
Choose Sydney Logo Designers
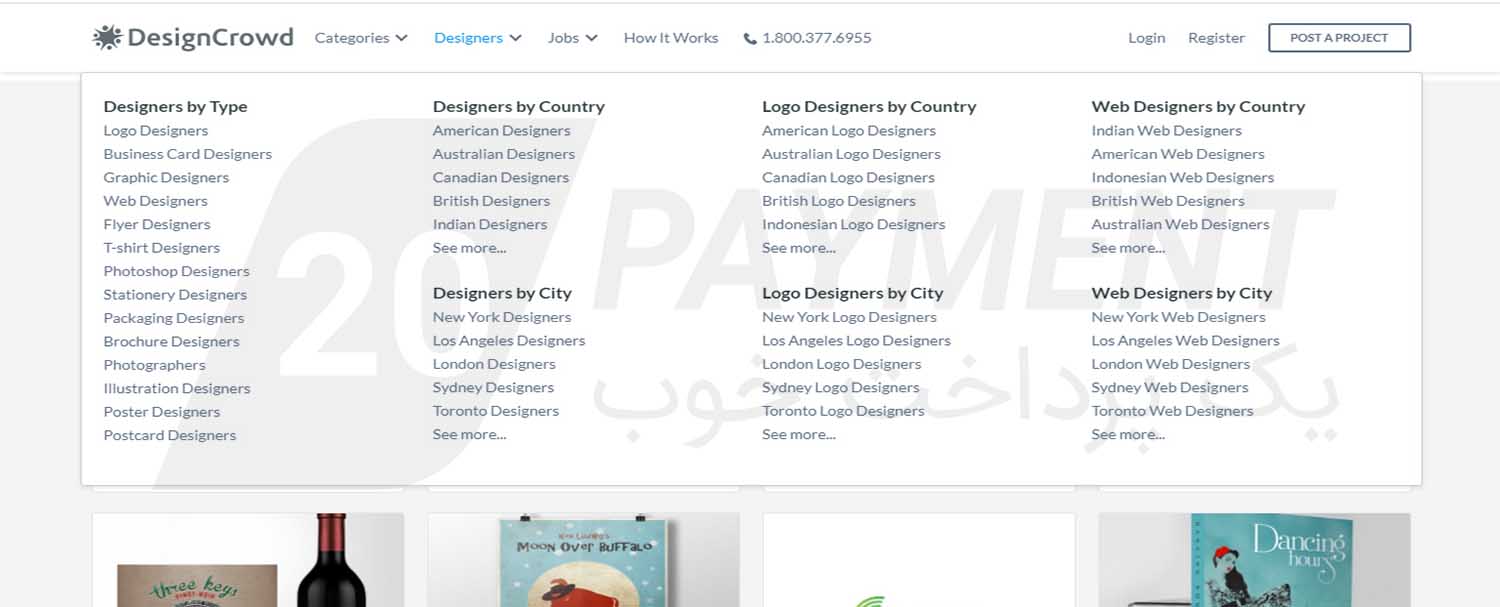tap(841, 388)
